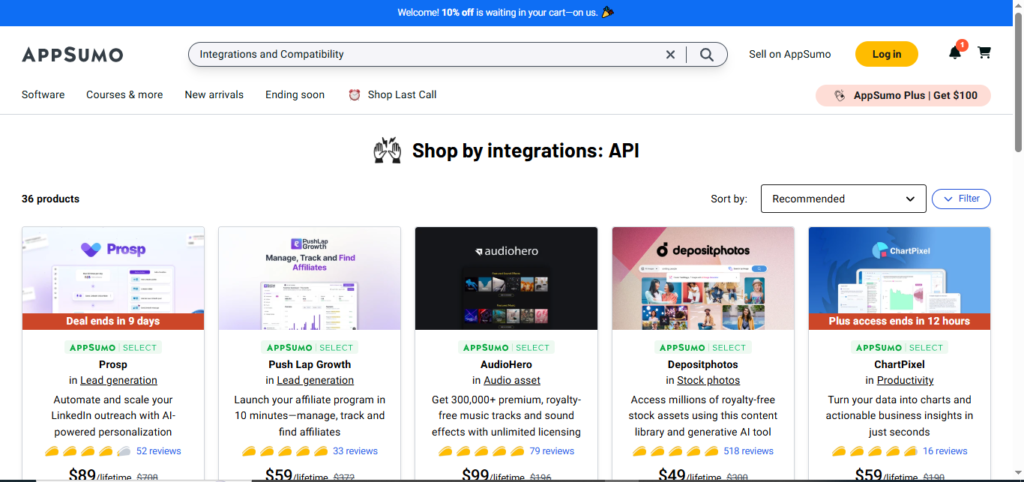Open Lead generation category under Push Lap Growth
1024x482 pixels.
[x=315, y=380]
